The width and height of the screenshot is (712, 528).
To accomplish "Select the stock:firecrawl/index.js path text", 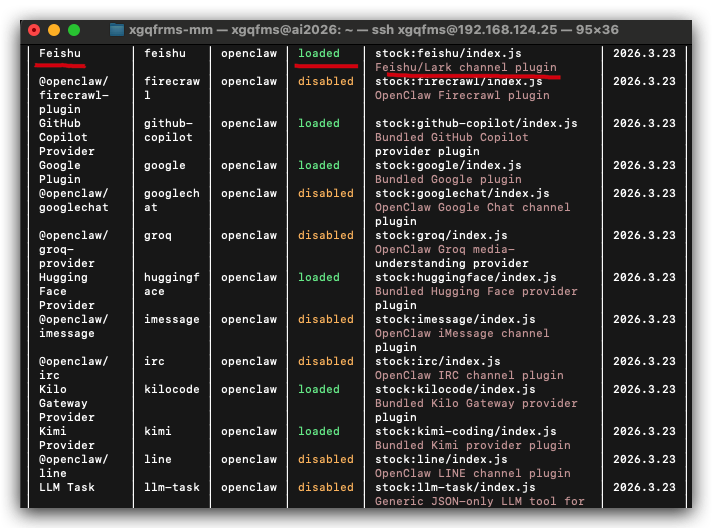I will 458,81.
